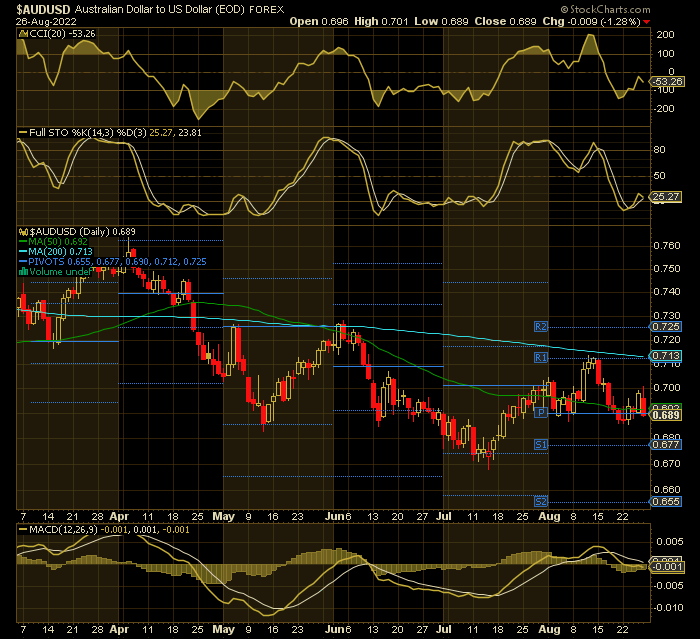
Task: Click the R2 pivot tag
Action: click(x=541, y=326)
